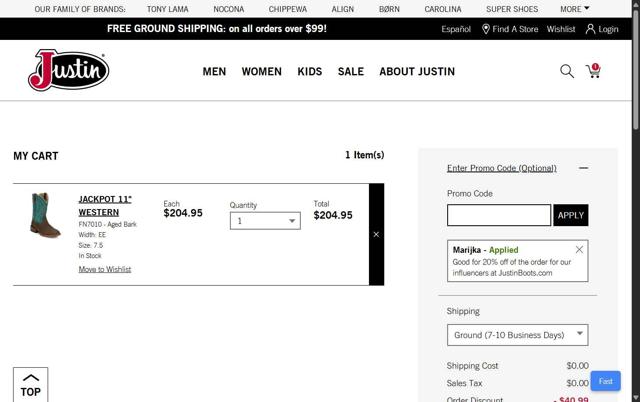
Task: Open the Shipping method dropdown
Action: [x=518, y=335]
